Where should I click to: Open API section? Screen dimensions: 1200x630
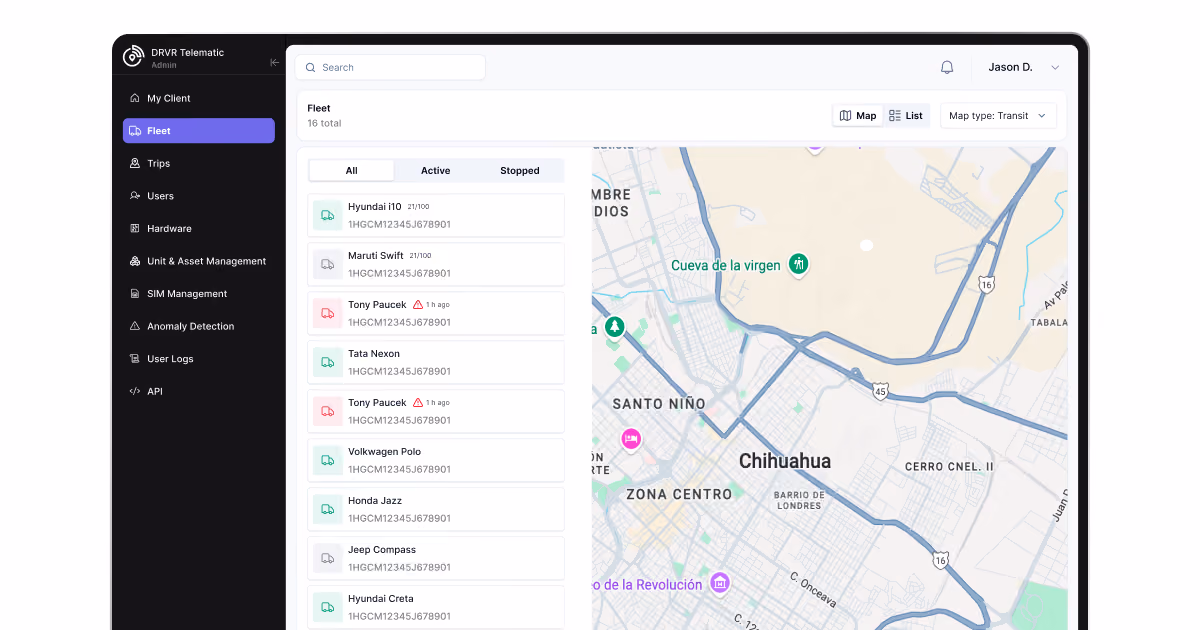(198, 391)
